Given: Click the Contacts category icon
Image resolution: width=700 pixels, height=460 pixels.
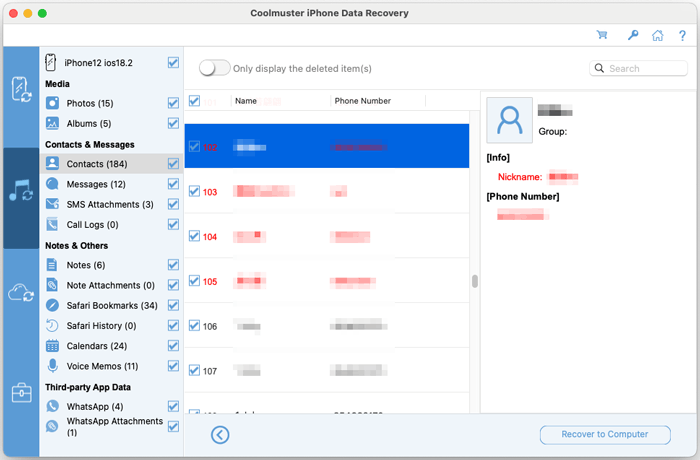Looking at the screenshot, I should click(x=52, y=163).
